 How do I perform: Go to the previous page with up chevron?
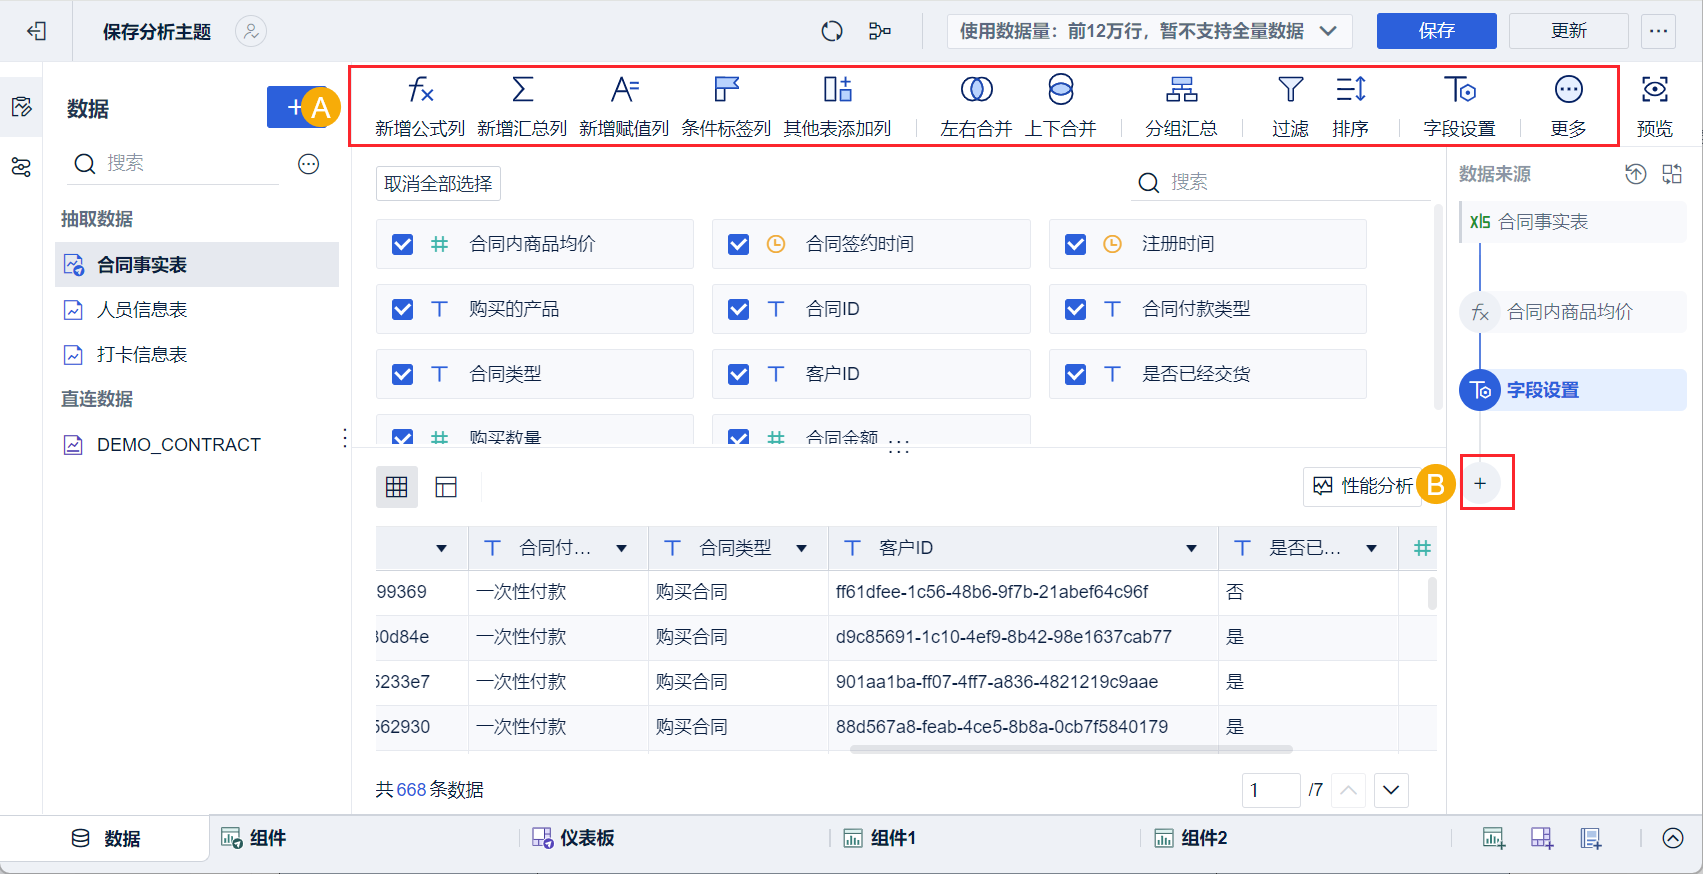click(1348, 790)
